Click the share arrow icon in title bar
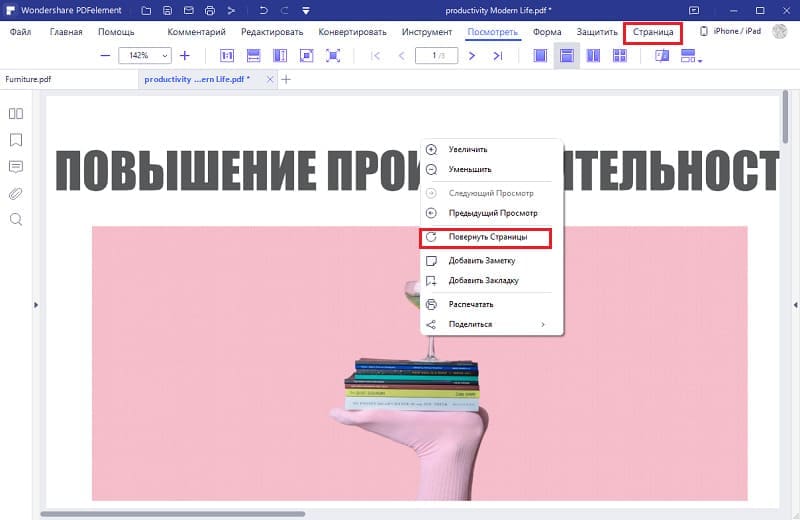The image size is (800, 520). click(x=231, y=10)
